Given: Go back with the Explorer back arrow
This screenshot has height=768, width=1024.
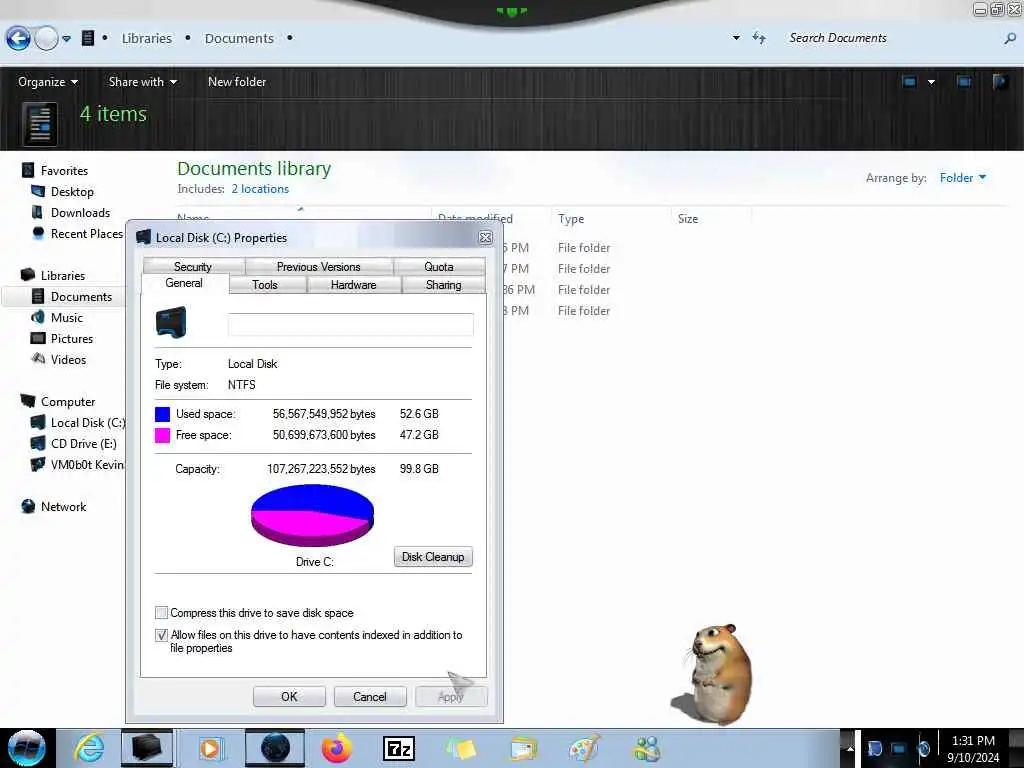Looking at the screenshot, I should (18, 39).
